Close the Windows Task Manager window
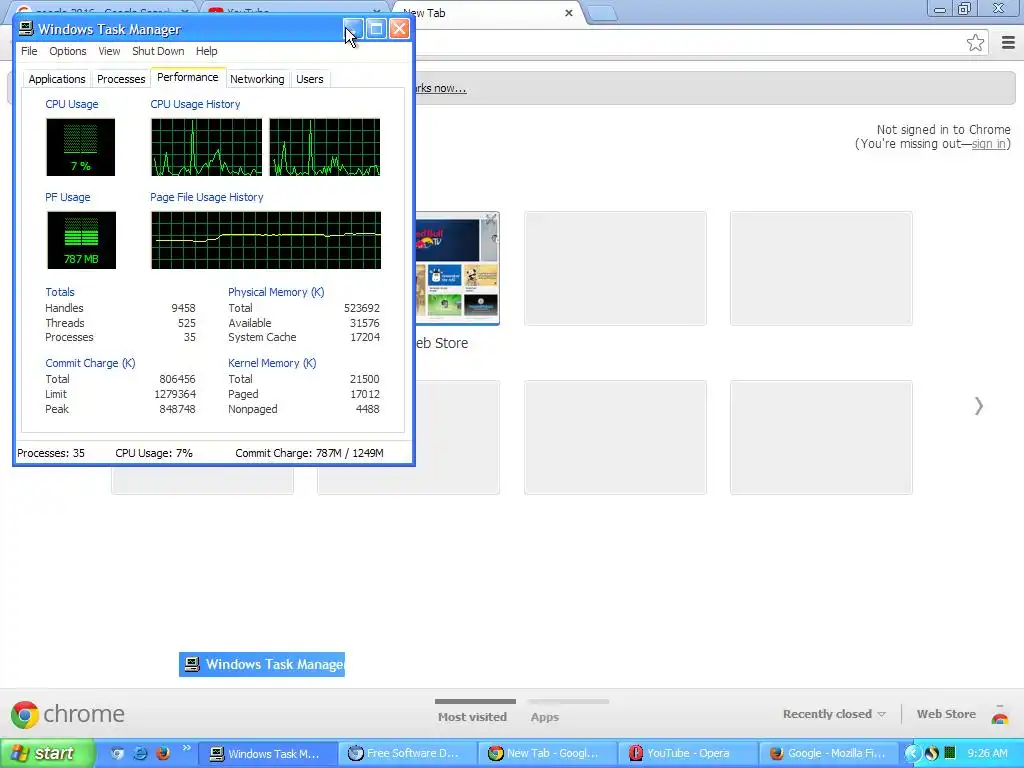1024x768 pixels. (x=399, y=29)
